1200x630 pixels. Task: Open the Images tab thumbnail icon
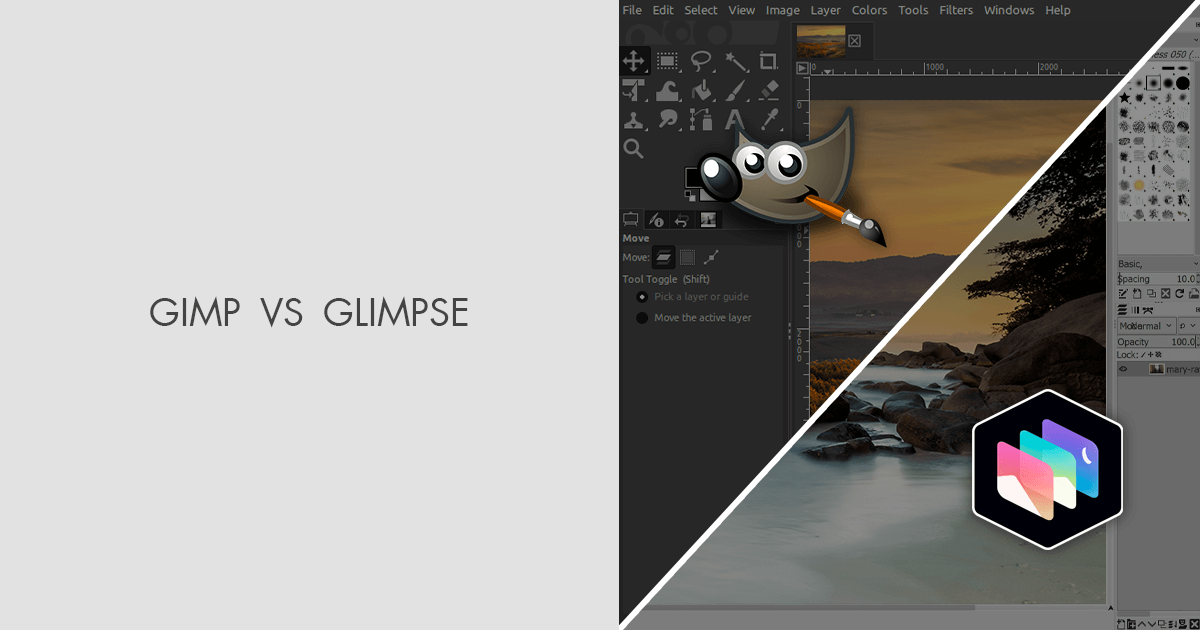[707, 220]
